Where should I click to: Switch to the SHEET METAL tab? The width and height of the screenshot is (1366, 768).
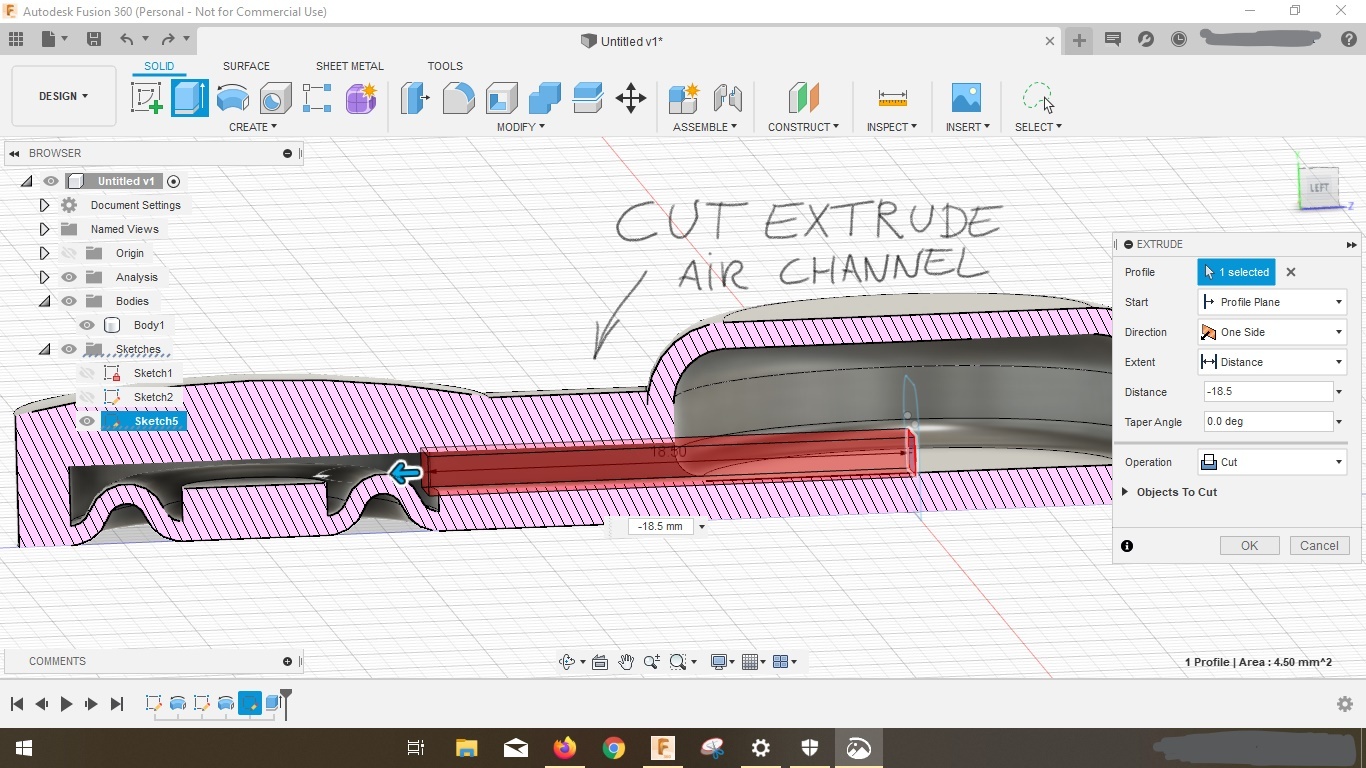[x=350, y=66]
